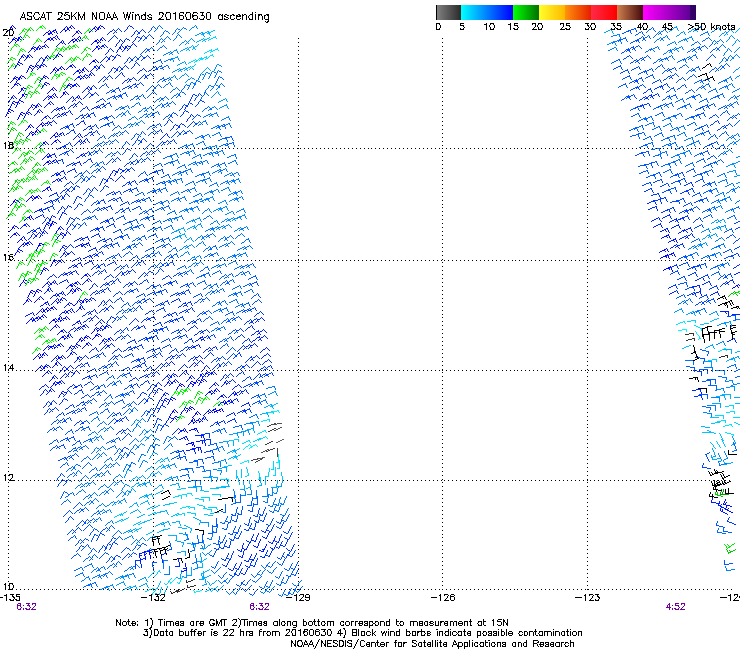
Task: Click the purple '4:52' swath time label
Action: (675, 607)
